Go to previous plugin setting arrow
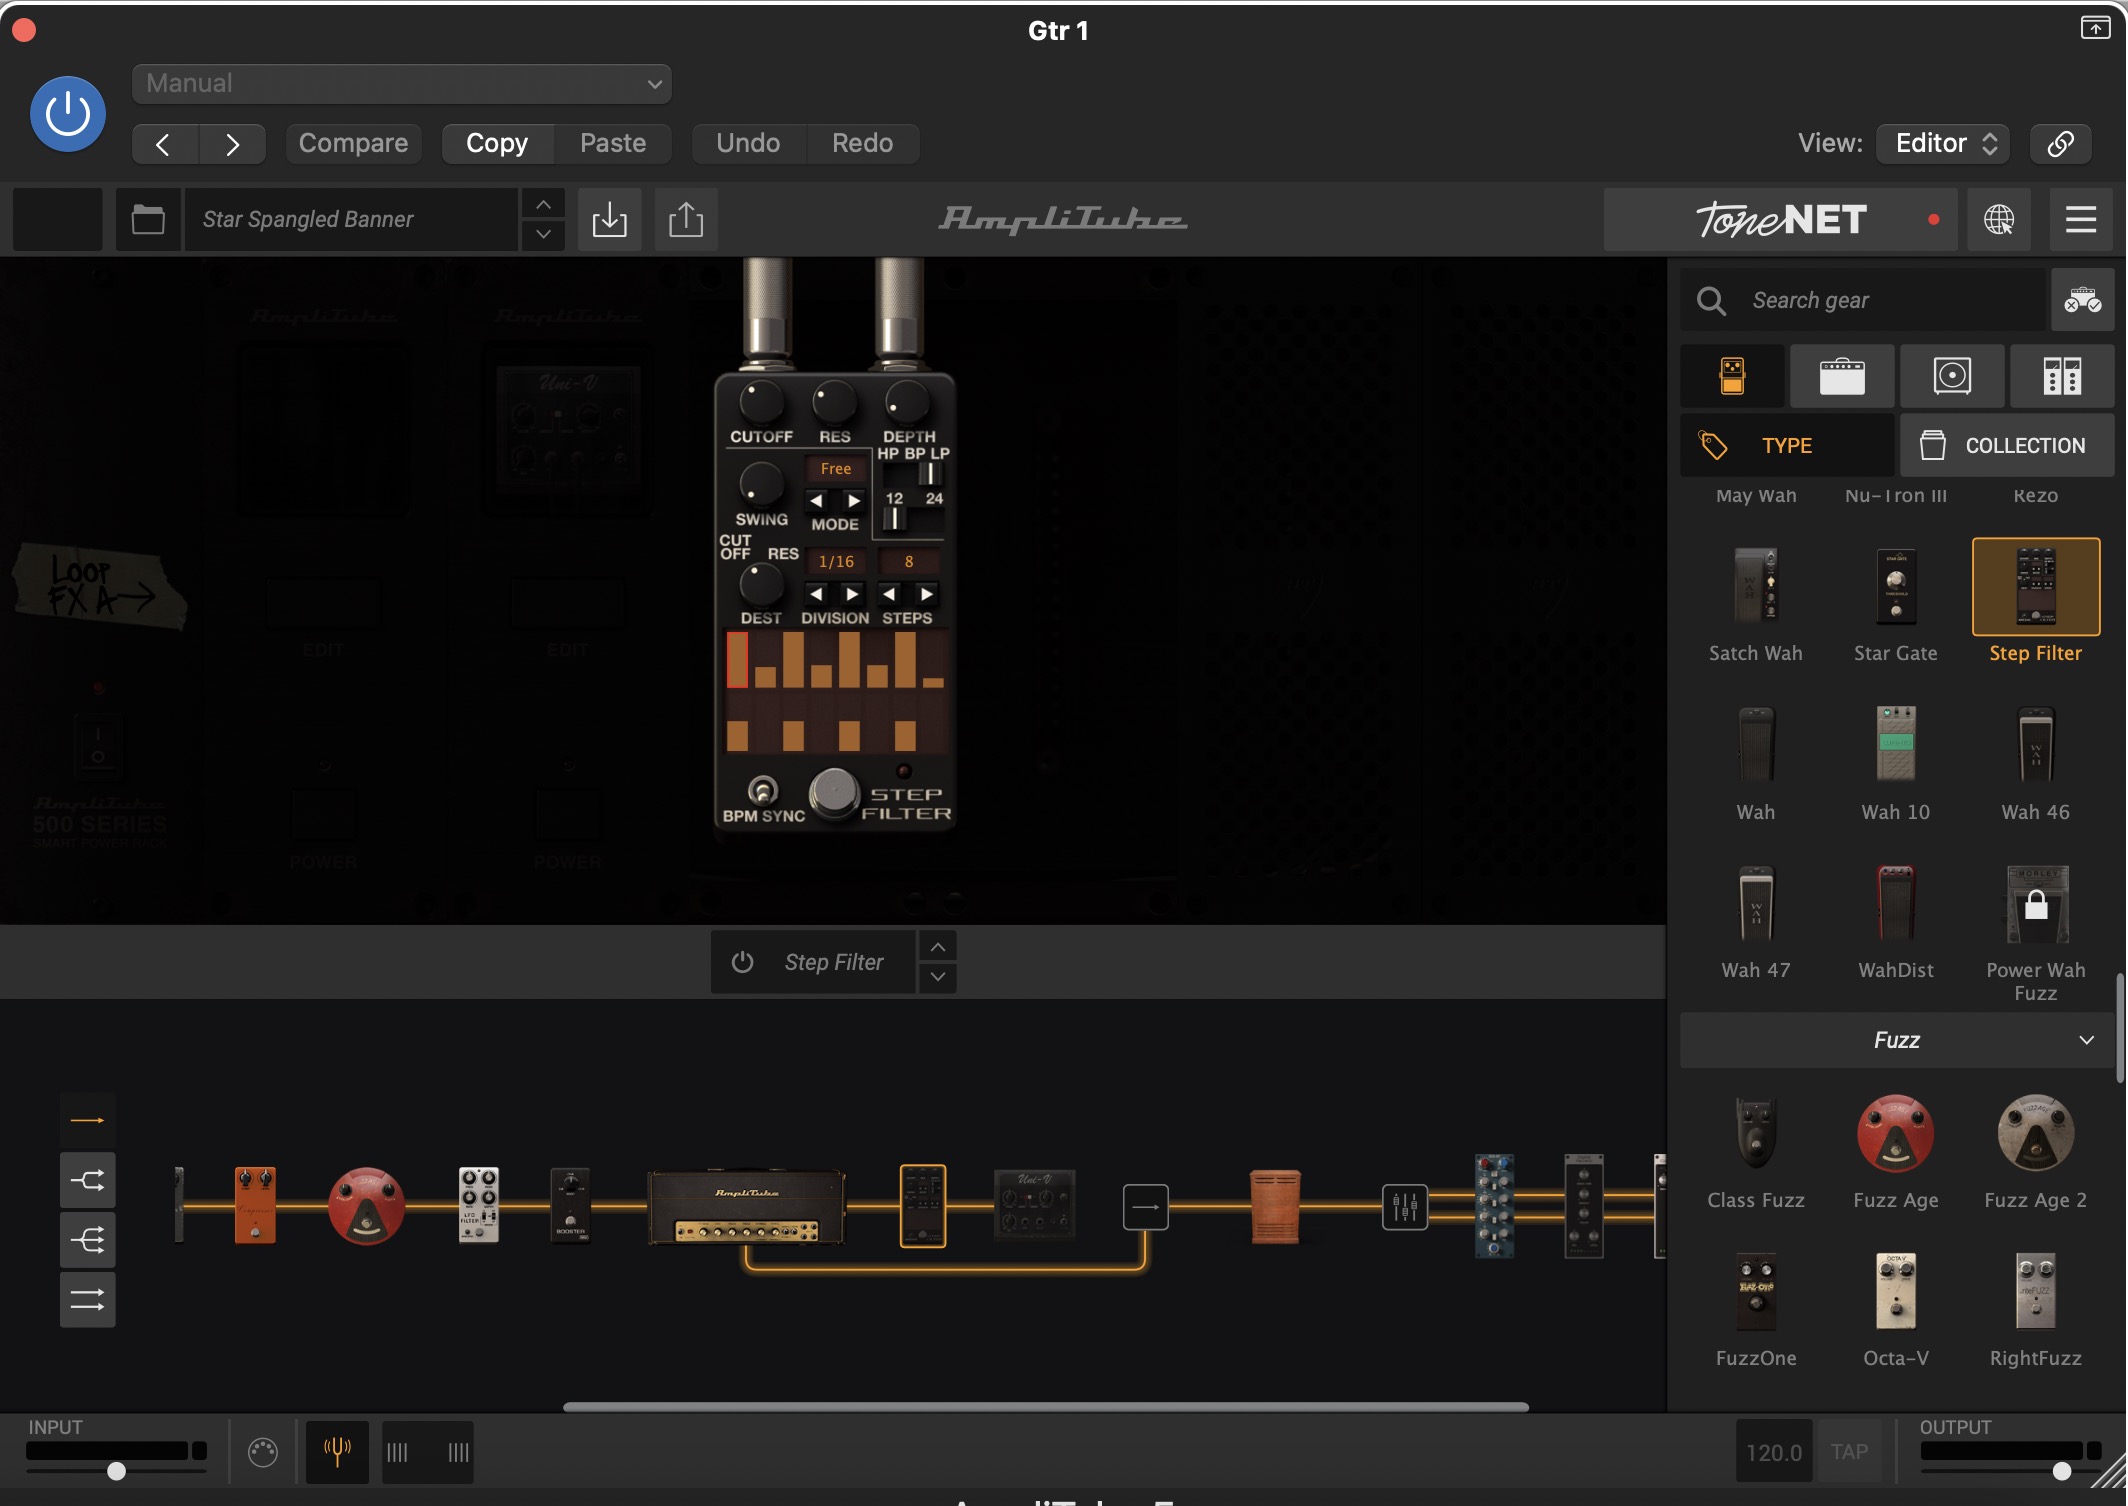Viewport: 2128px width, 1506px height. [164, 144]
